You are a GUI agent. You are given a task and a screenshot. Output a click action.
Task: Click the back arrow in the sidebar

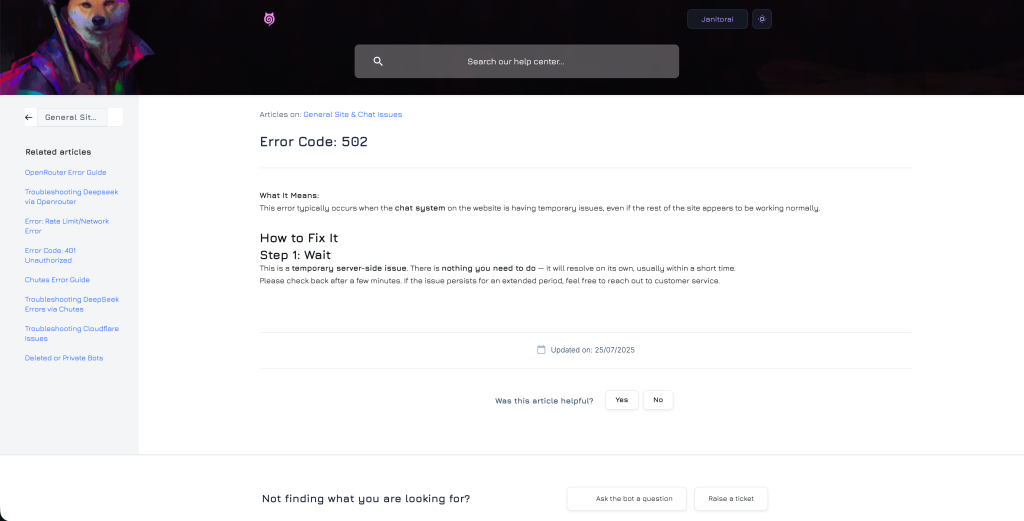pyautogui.click(x=29, y=117)
